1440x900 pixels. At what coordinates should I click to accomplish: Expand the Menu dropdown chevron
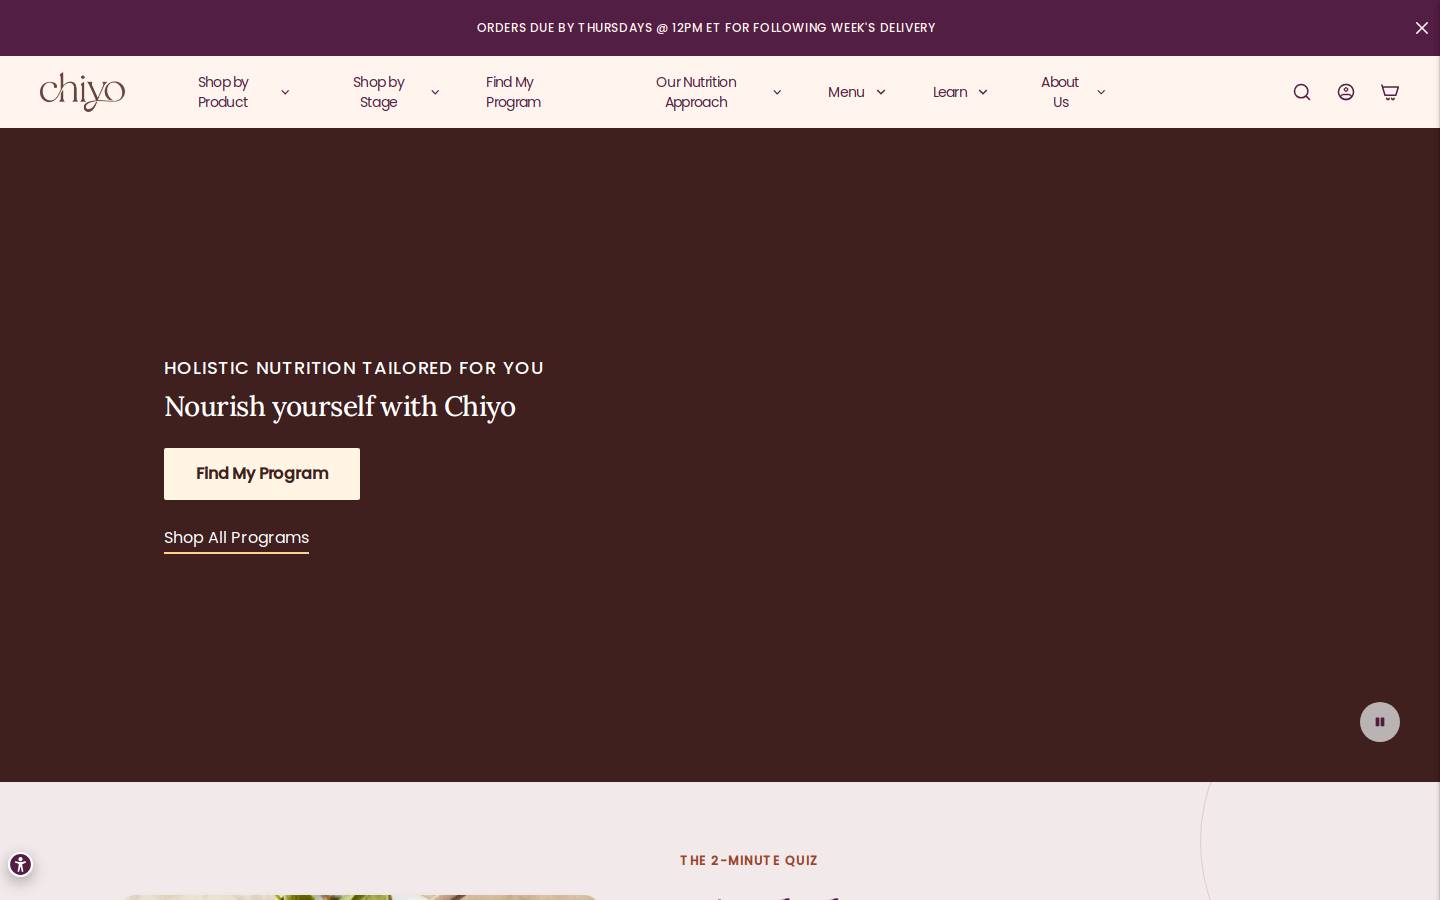click(x=881, y=92)
